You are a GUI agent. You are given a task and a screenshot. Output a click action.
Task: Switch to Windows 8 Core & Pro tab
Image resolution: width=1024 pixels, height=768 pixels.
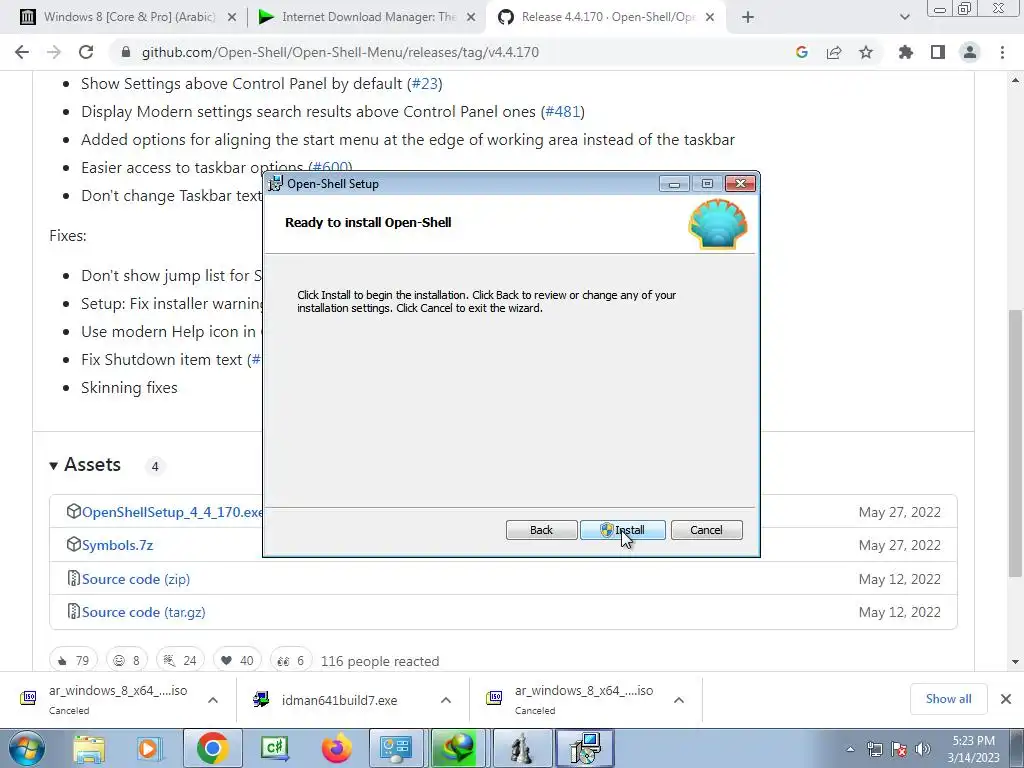tap(129, 17)
